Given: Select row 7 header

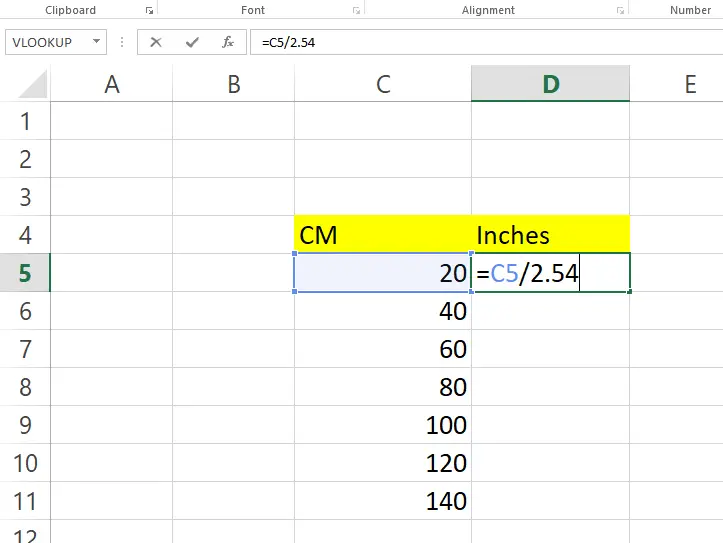Looking at the screenshot, I should pyautogui.click(x=25, y=349).
